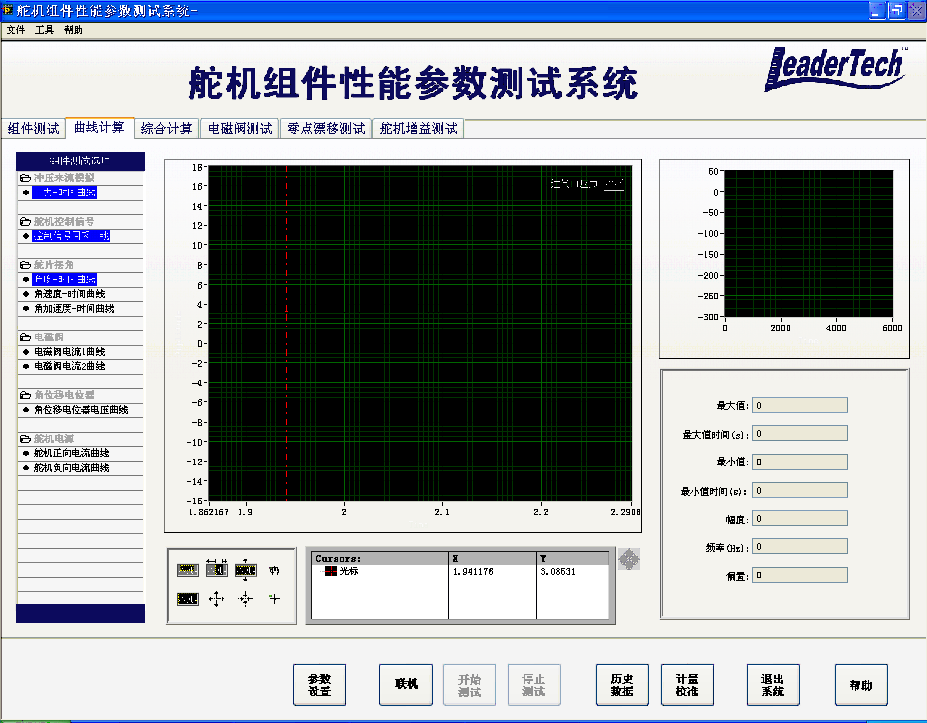Screen dimensions: 927x723
Task: Select the zoom-out-about-point tool
Action: (x=245, y=599)
